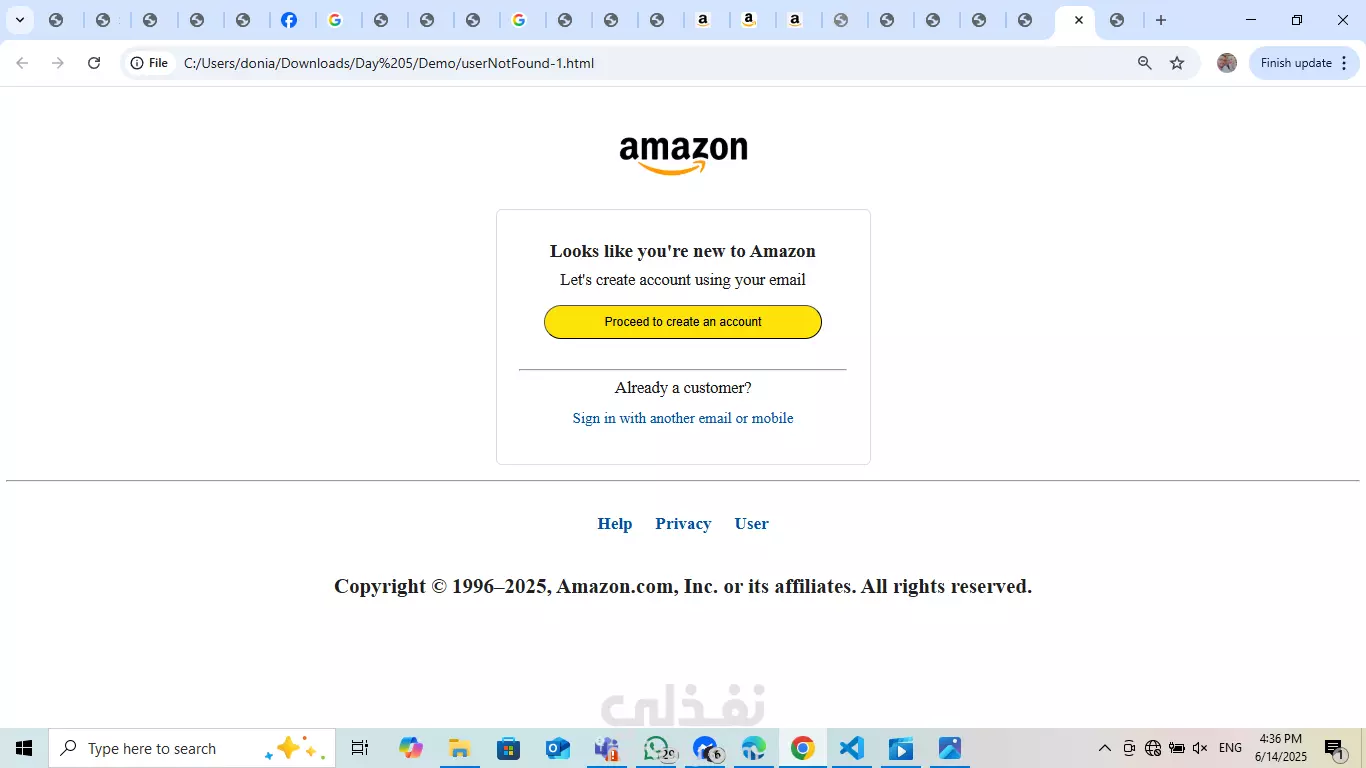Bookmark this page with the star icon
1366x768 pixels.
(x=1177, y=63)
